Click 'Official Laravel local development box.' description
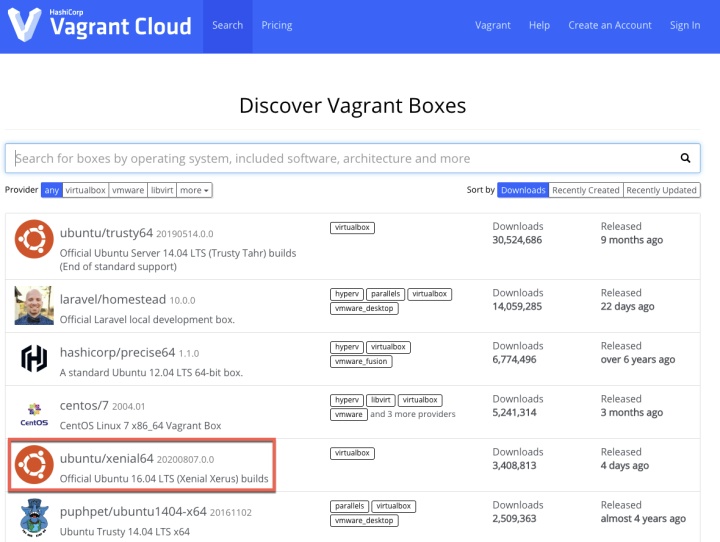The width and height of the screenshot is (720, 542). pos(147,320)
